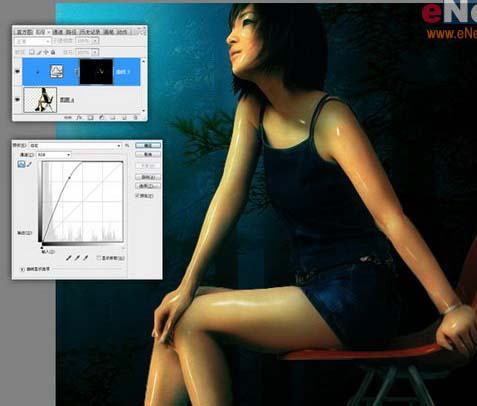Screen dimensions: 477x406
Task: Confirm Curves with the OK button
Action: click(148, 145)
